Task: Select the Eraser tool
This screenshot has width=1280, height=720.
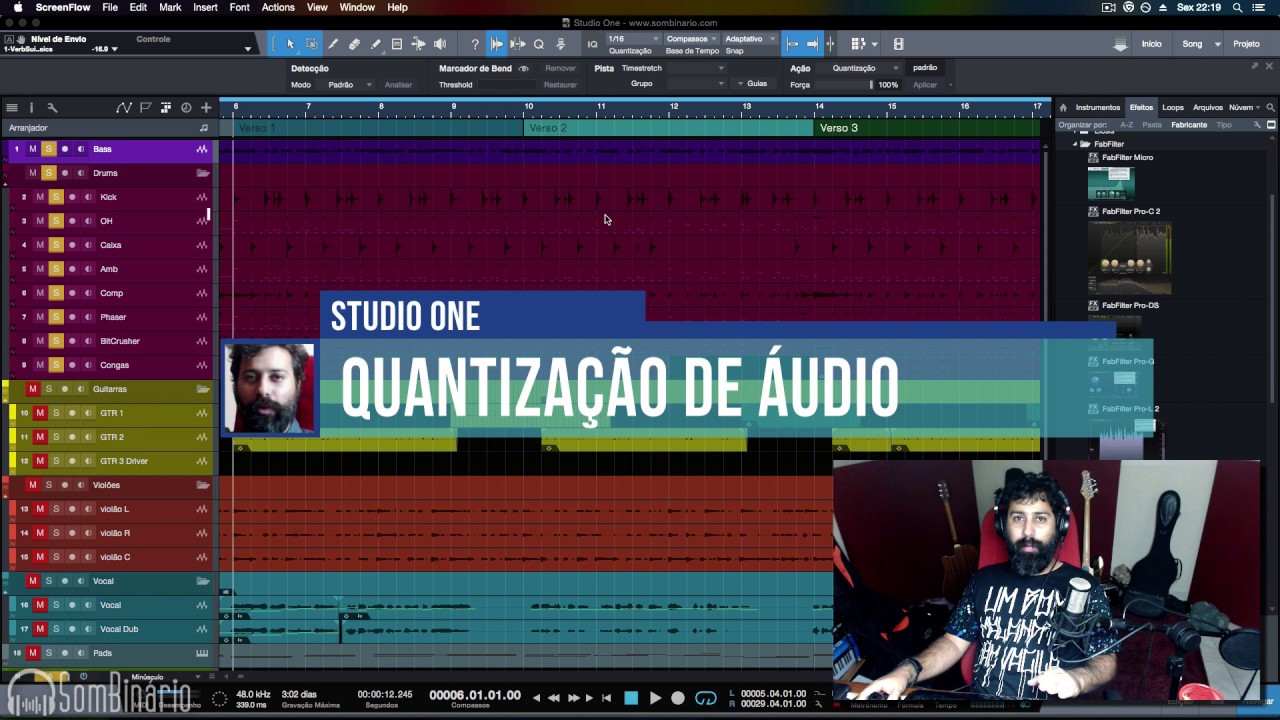Action: coord(354,44)
